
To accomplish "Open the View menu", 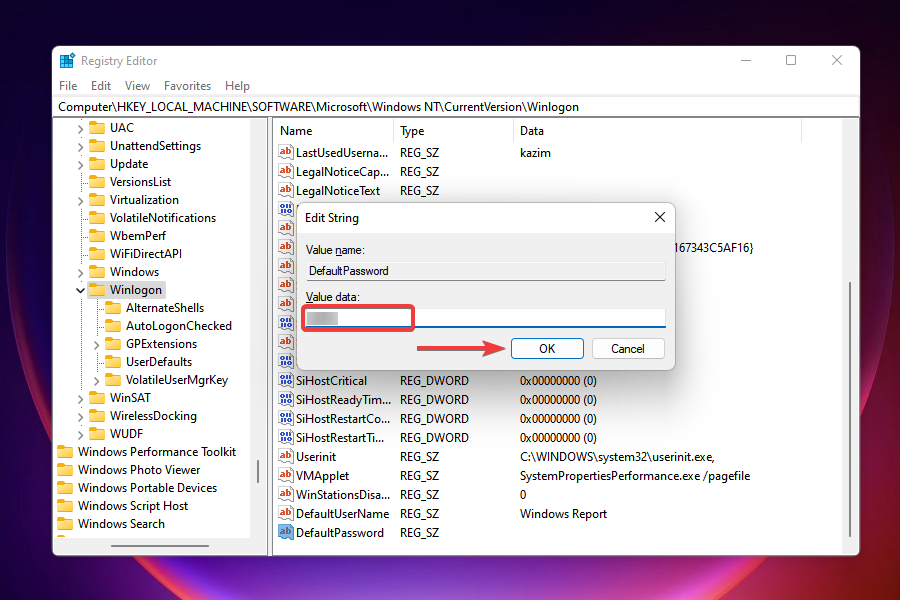I will pos(137,86).
